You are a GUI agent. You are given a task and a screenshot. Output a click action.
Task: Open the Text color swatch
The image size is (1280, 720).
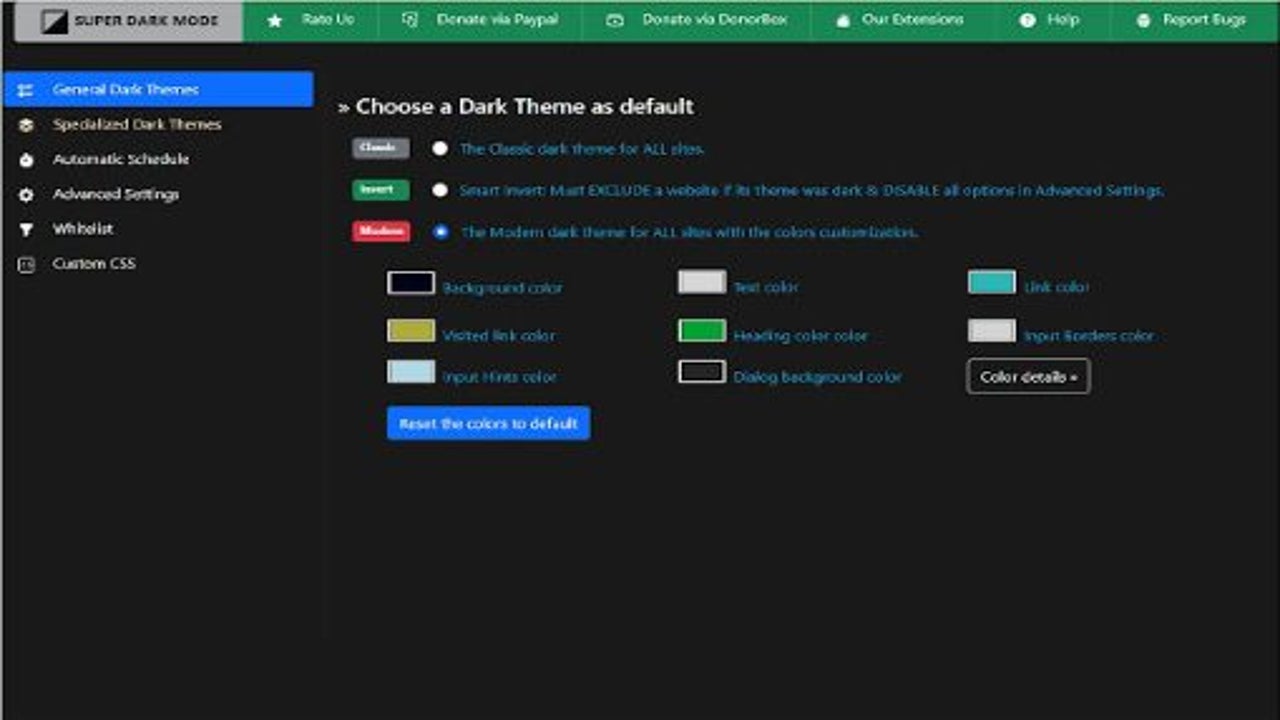point(702,282)
